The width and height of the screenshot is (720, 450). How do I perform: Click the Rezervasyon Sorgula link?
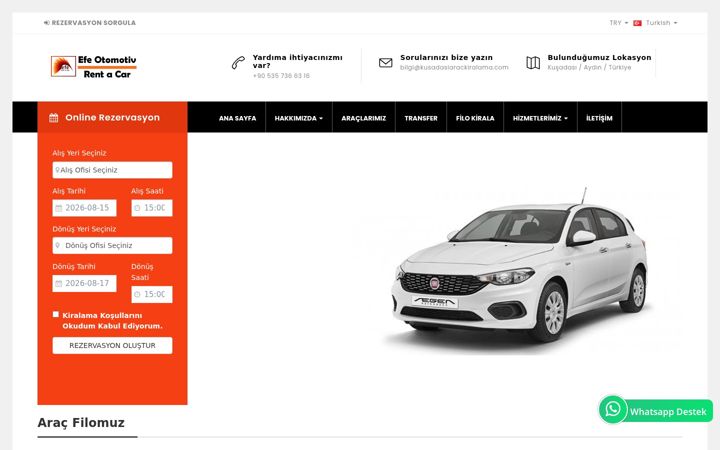point(94,22)
